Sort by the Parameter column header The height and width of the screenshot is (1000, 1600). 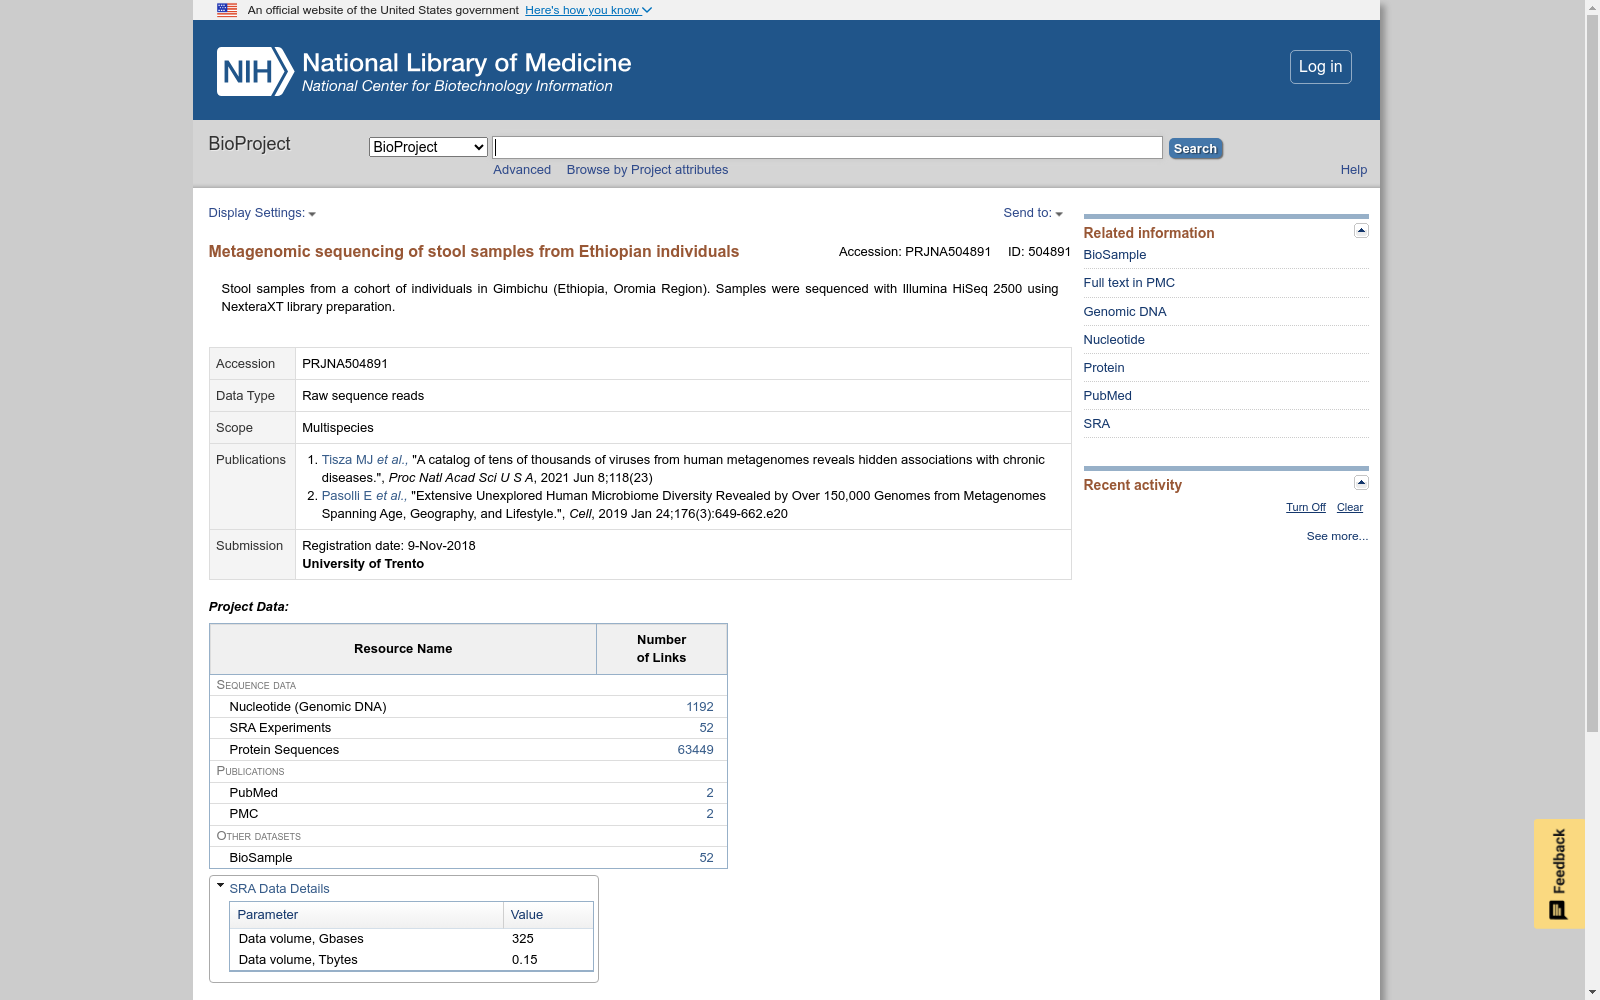click(366, 915)
